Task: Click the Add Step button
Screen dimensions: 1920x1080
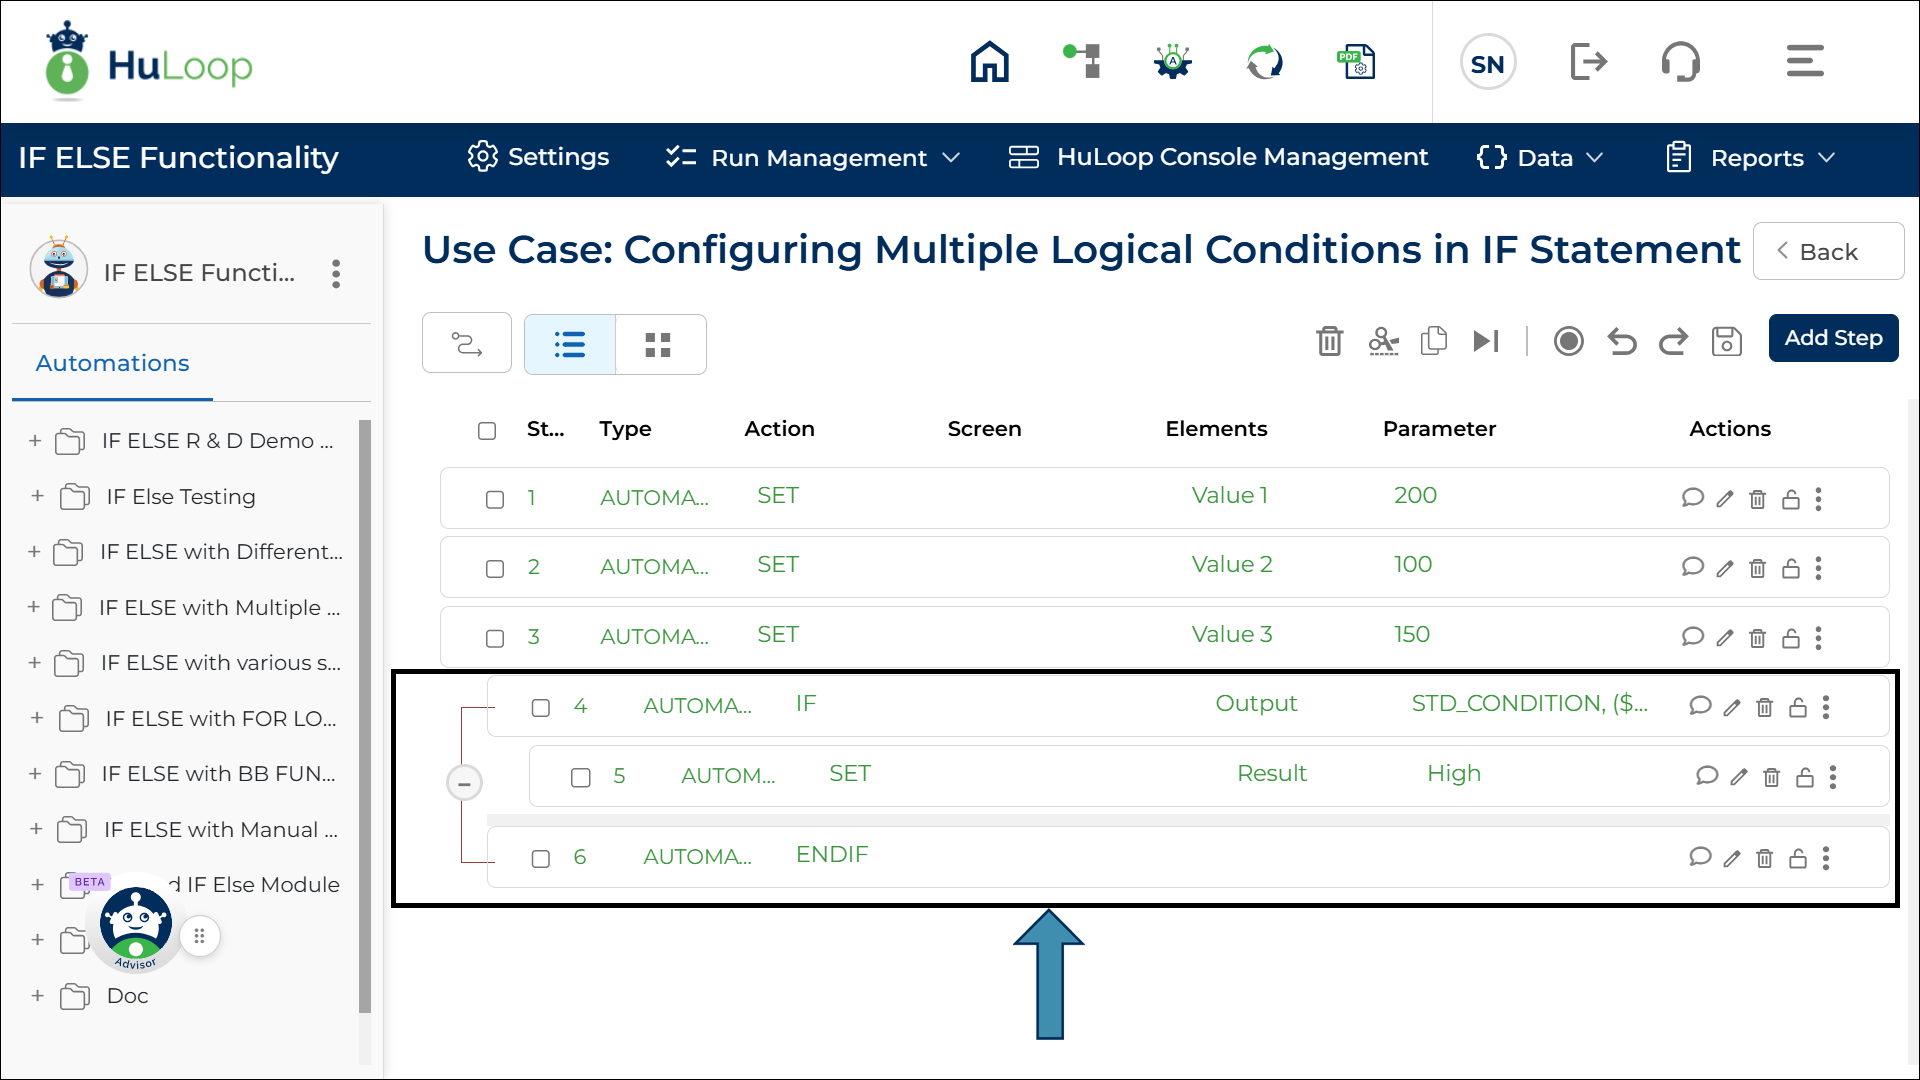Action: pyautogui.click(x=1833, y=338)
